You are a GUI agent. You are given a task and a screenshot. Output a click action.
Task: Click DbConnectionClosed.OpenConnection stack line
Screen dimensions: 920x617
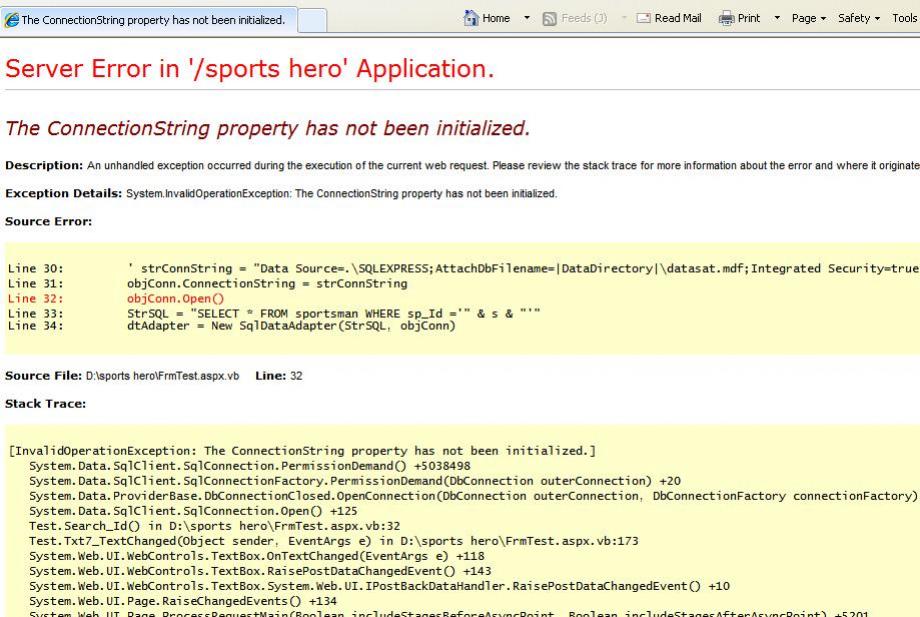point(474,496)
